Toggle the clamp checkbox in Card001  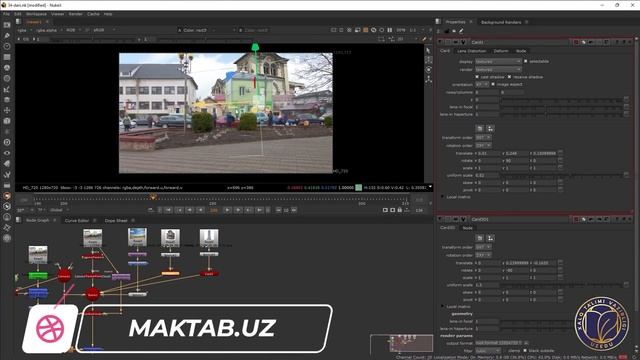tap(505, 351)
